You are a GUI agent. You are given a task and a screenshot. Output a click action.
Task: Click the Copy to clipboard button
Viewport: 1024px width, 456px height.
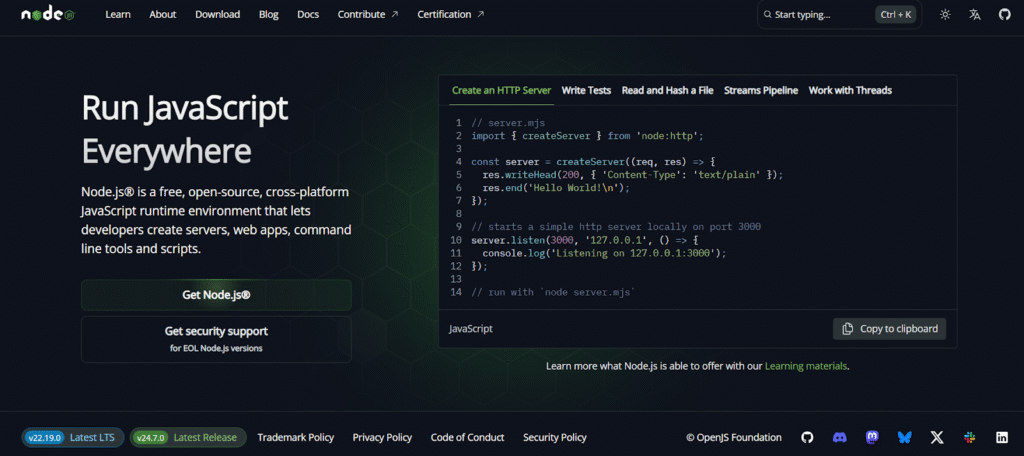pyautogui.click(x=889, y=329)
